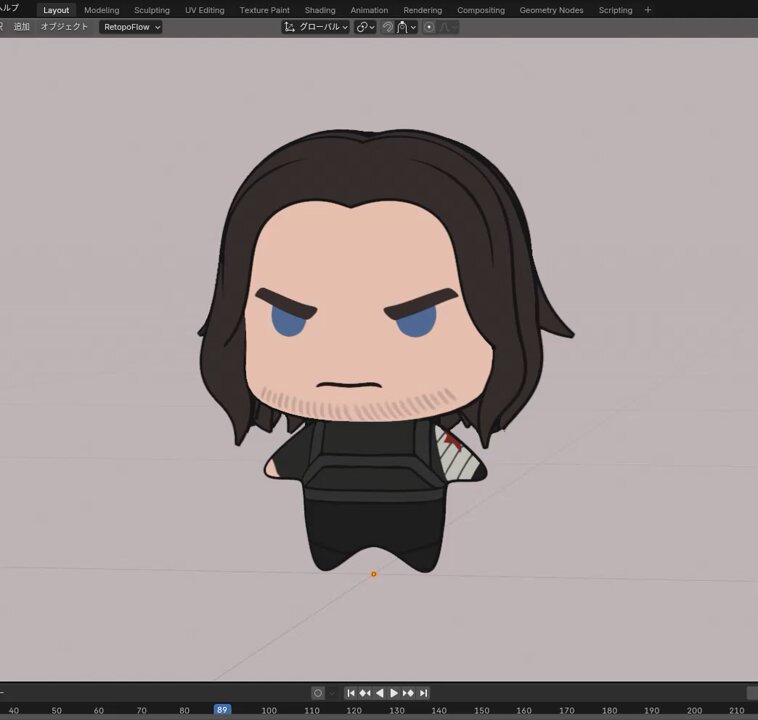758x720 pixels.
Task: Open the Rendering workspace tab
Action: click(x=423, y=10)
